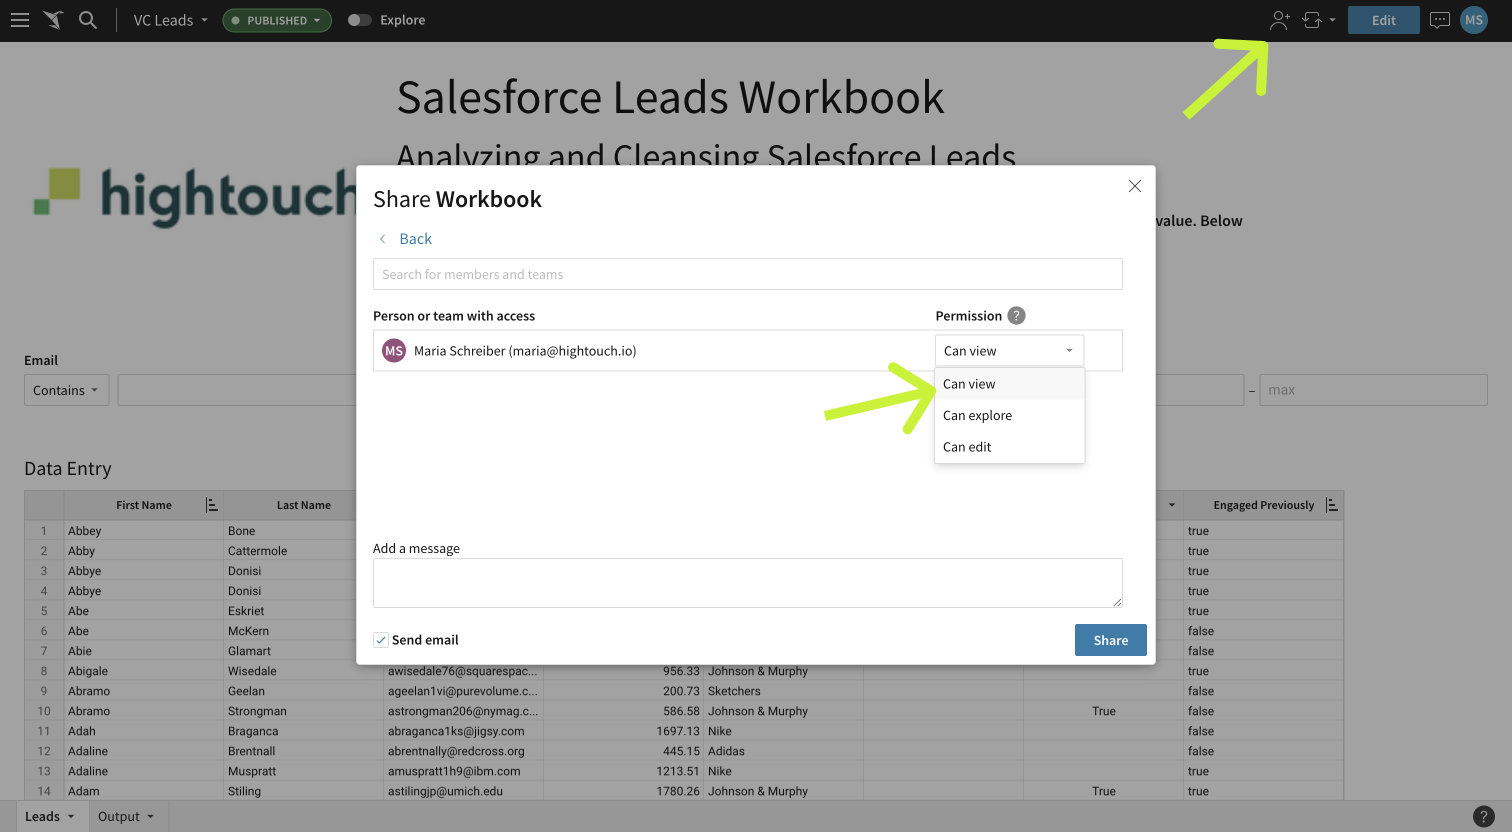Click the max range input field
The image size is (1512, 832).
click(x=1373, y=390)
